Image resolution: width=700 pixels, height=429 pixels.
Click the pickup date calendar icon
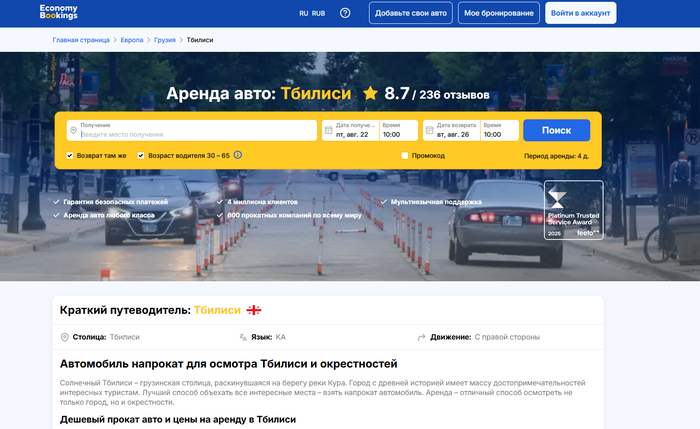(x=329, y=130)
